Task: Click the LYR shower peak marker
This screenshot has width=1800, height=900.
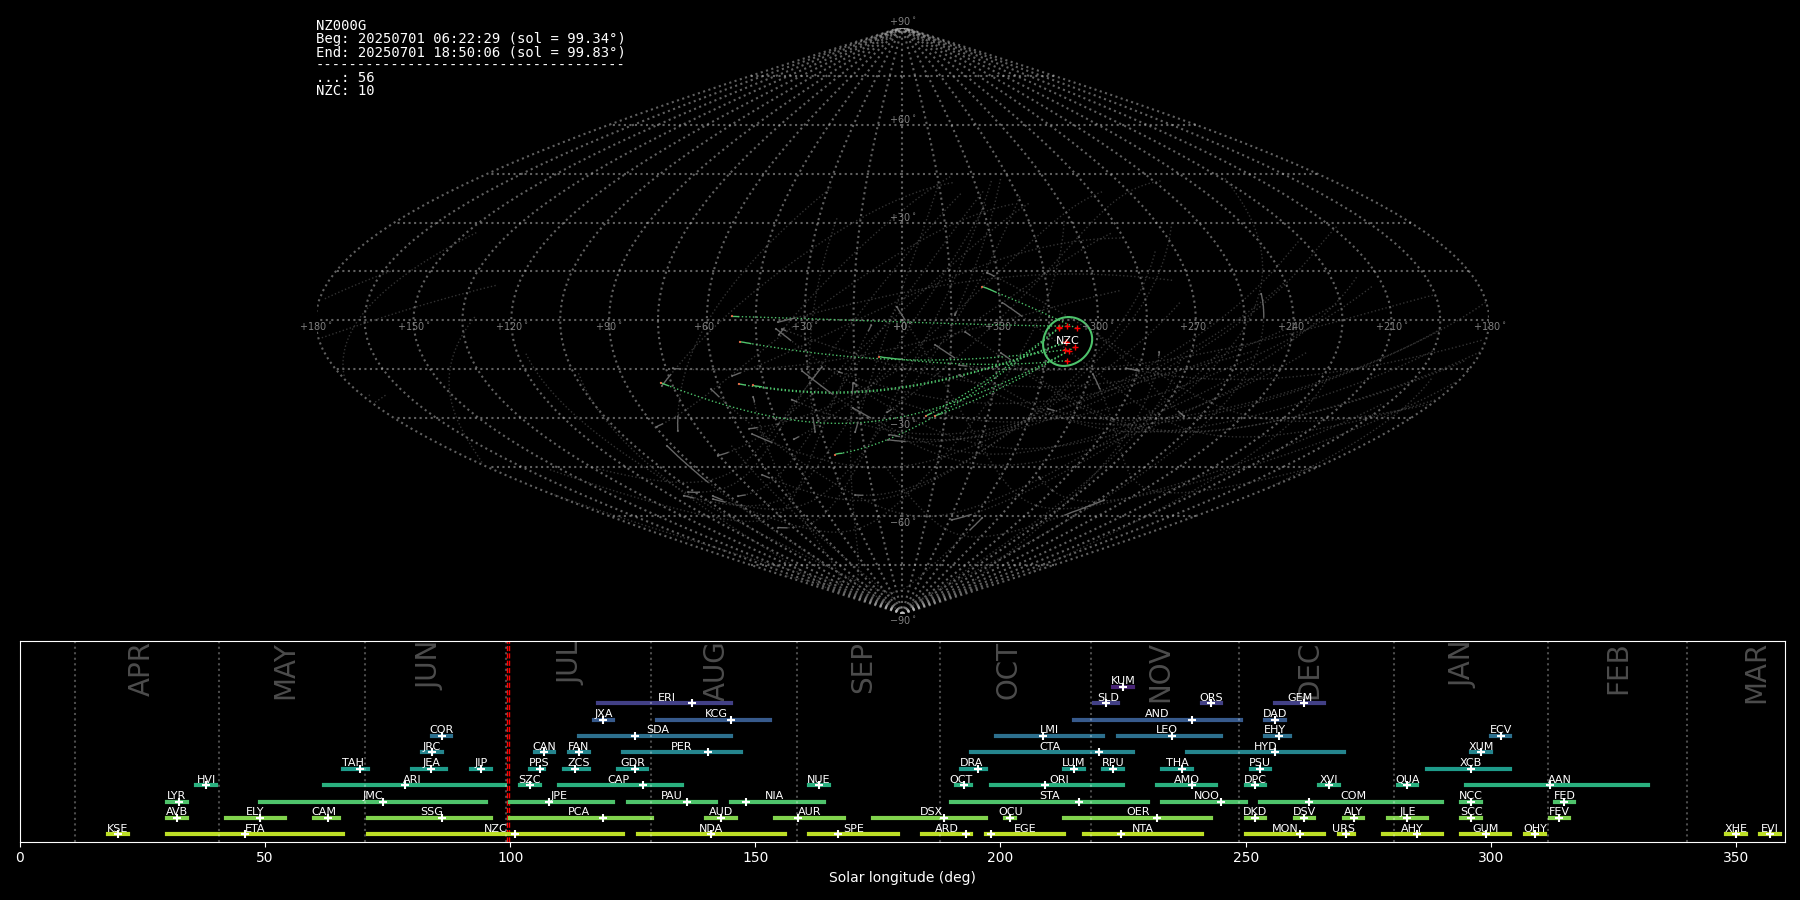Action: [180, 802]
